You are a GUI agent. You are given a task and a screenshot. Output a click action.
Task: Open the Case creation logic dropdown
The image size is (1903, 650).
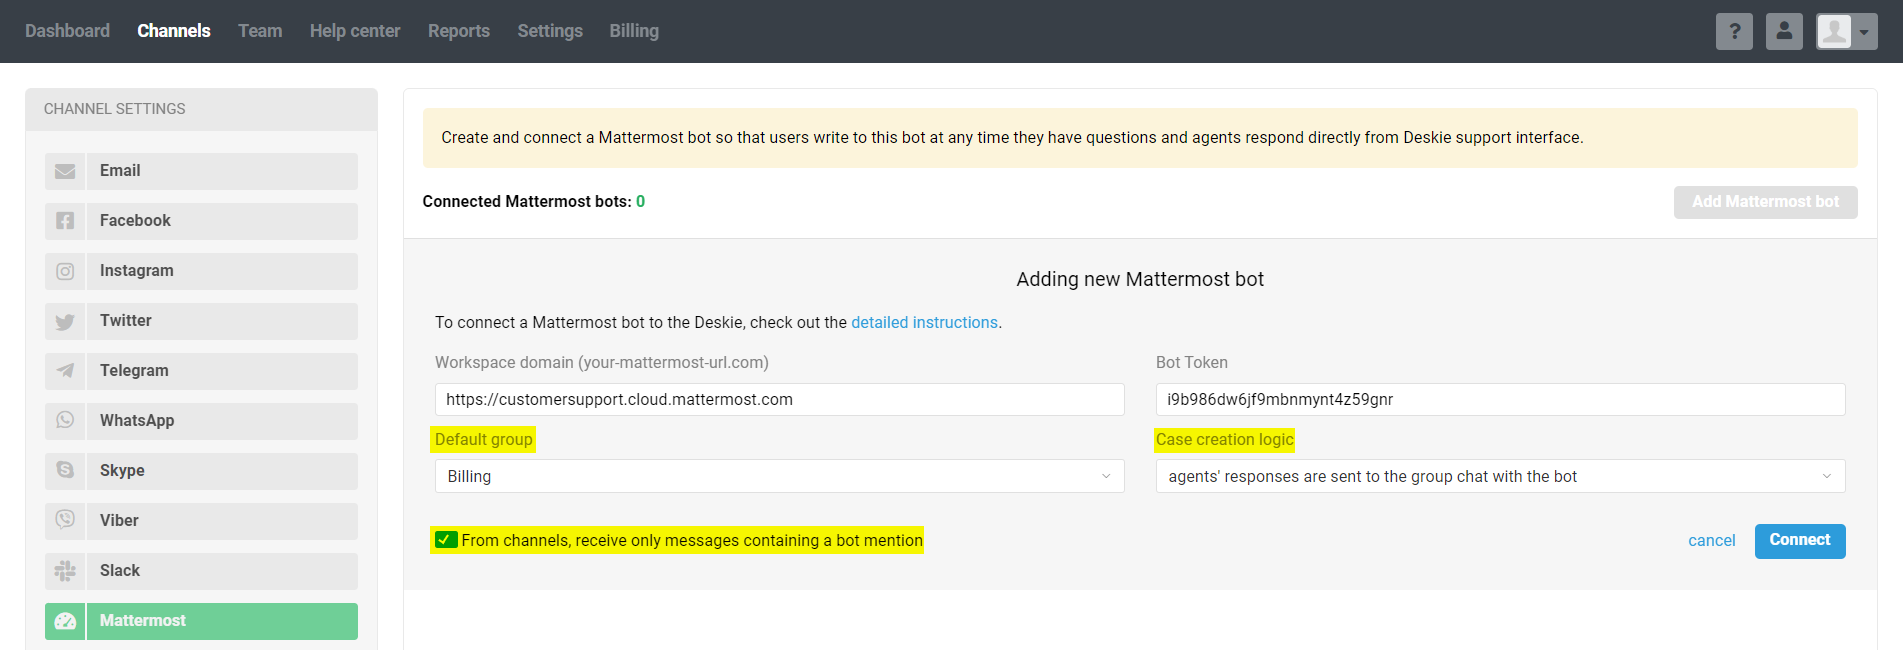1499,476
